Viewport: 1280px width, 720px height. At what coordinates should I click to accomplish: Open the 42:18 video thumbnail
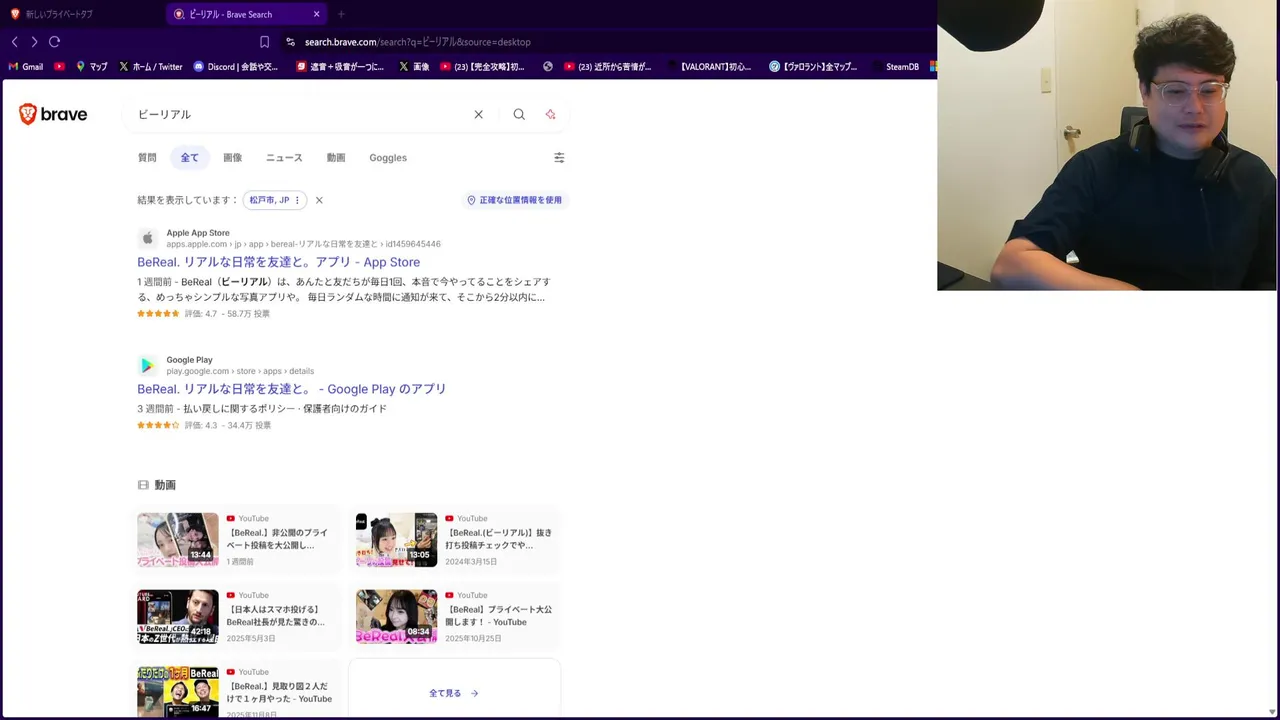coord(178,617)
